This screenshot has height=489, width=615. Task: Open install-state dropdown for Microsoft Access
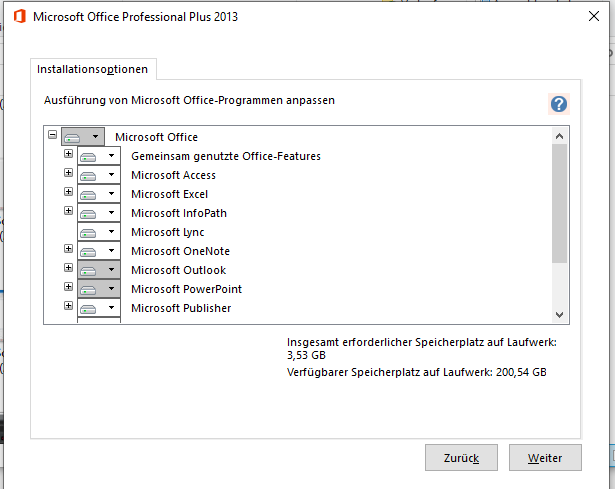coord(99,175)
